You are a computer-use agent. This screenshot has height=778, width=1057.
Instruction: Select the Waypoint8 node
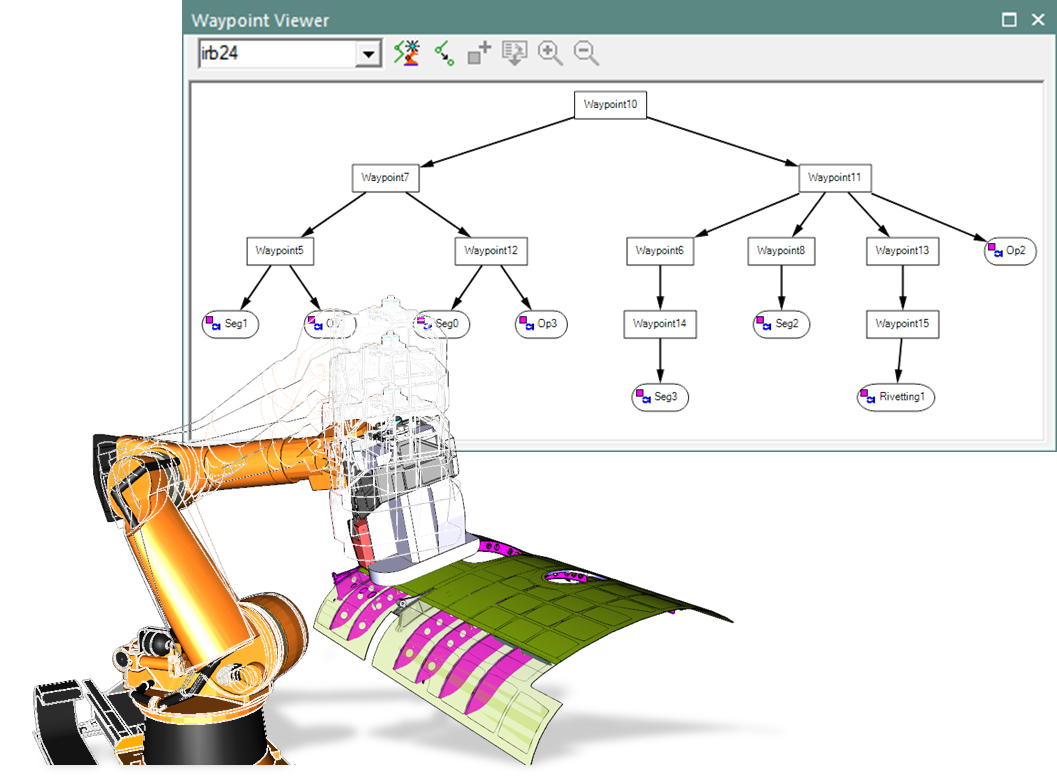pyautogui.click(x=781, y=251)
